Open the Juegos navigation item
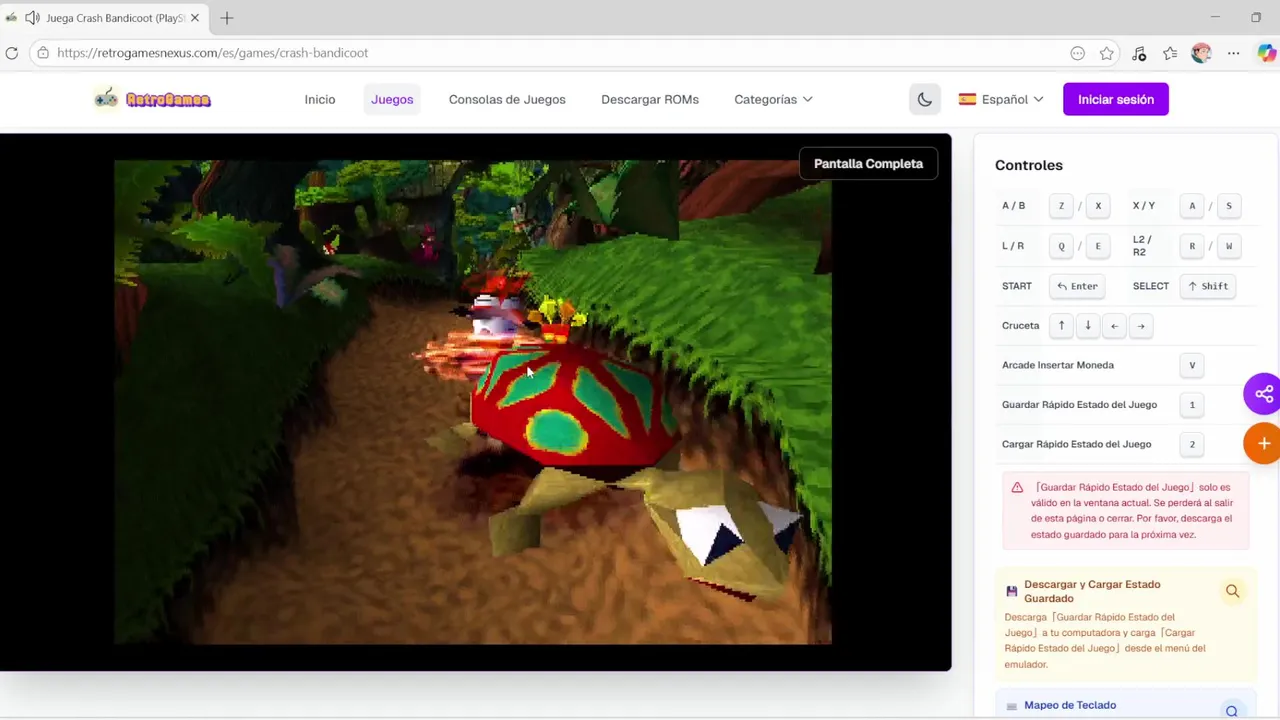 point(392,99)
